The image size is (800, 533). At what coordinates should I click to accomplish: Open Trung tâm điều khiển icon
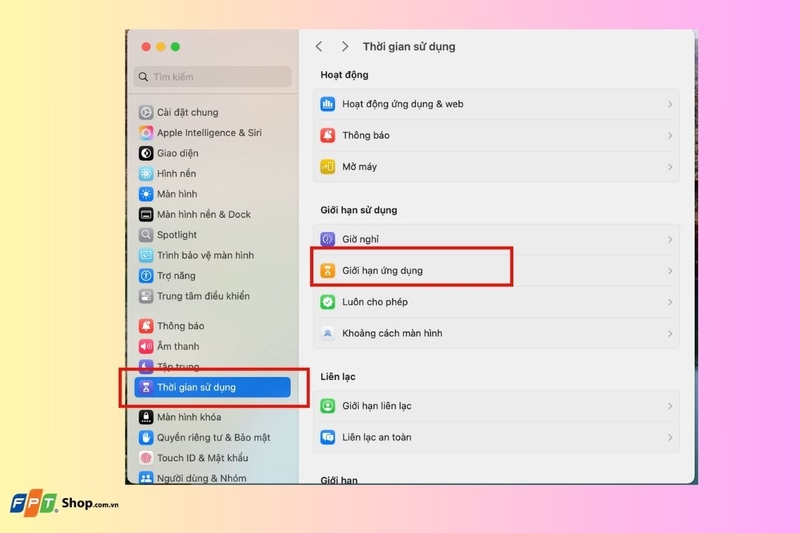click(x=146, y=296)
